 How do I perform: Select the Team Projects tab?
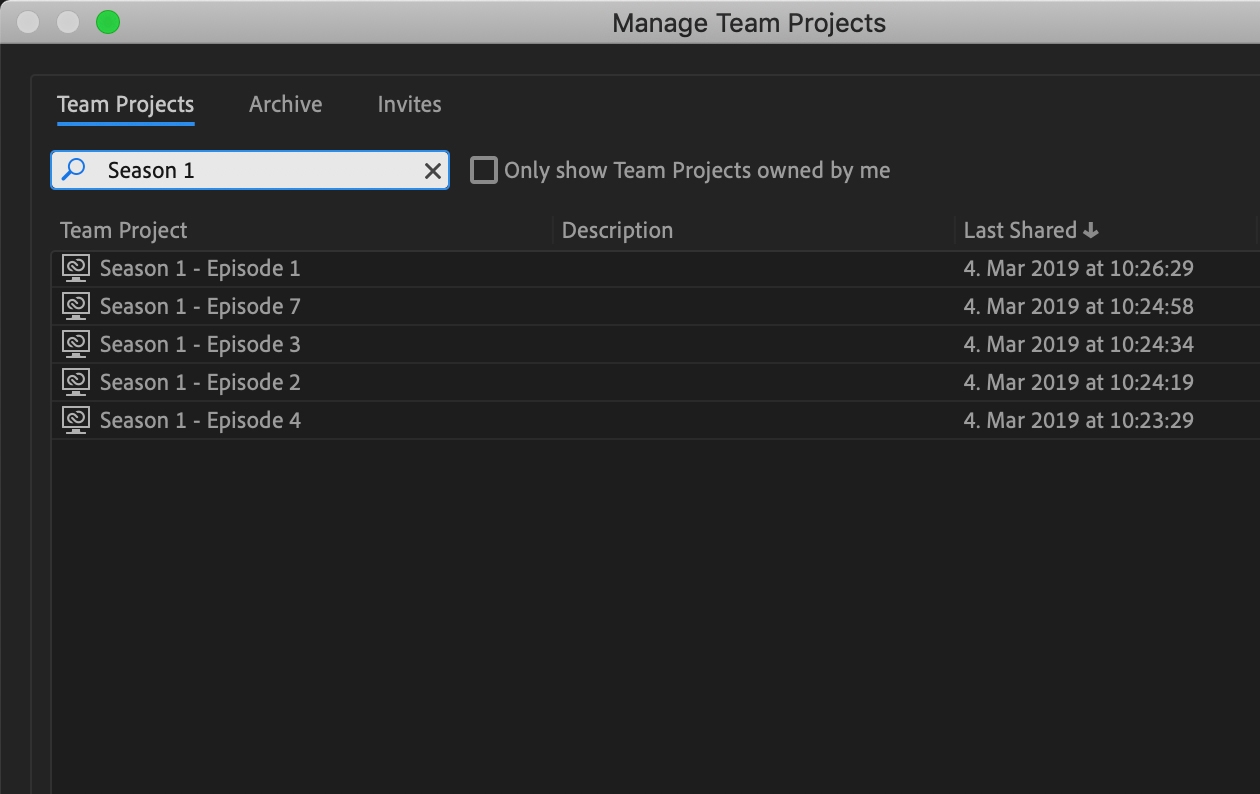click(x=125, y=103)
